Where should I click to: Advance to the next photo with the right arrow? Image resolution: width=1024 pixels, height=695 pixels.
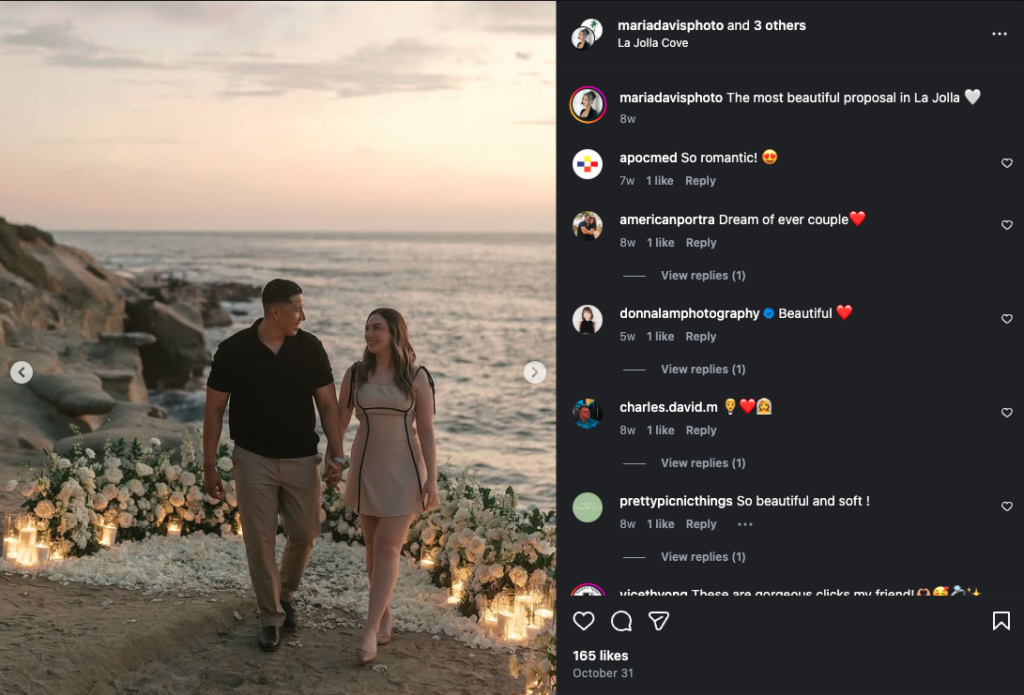pos(535,371)
